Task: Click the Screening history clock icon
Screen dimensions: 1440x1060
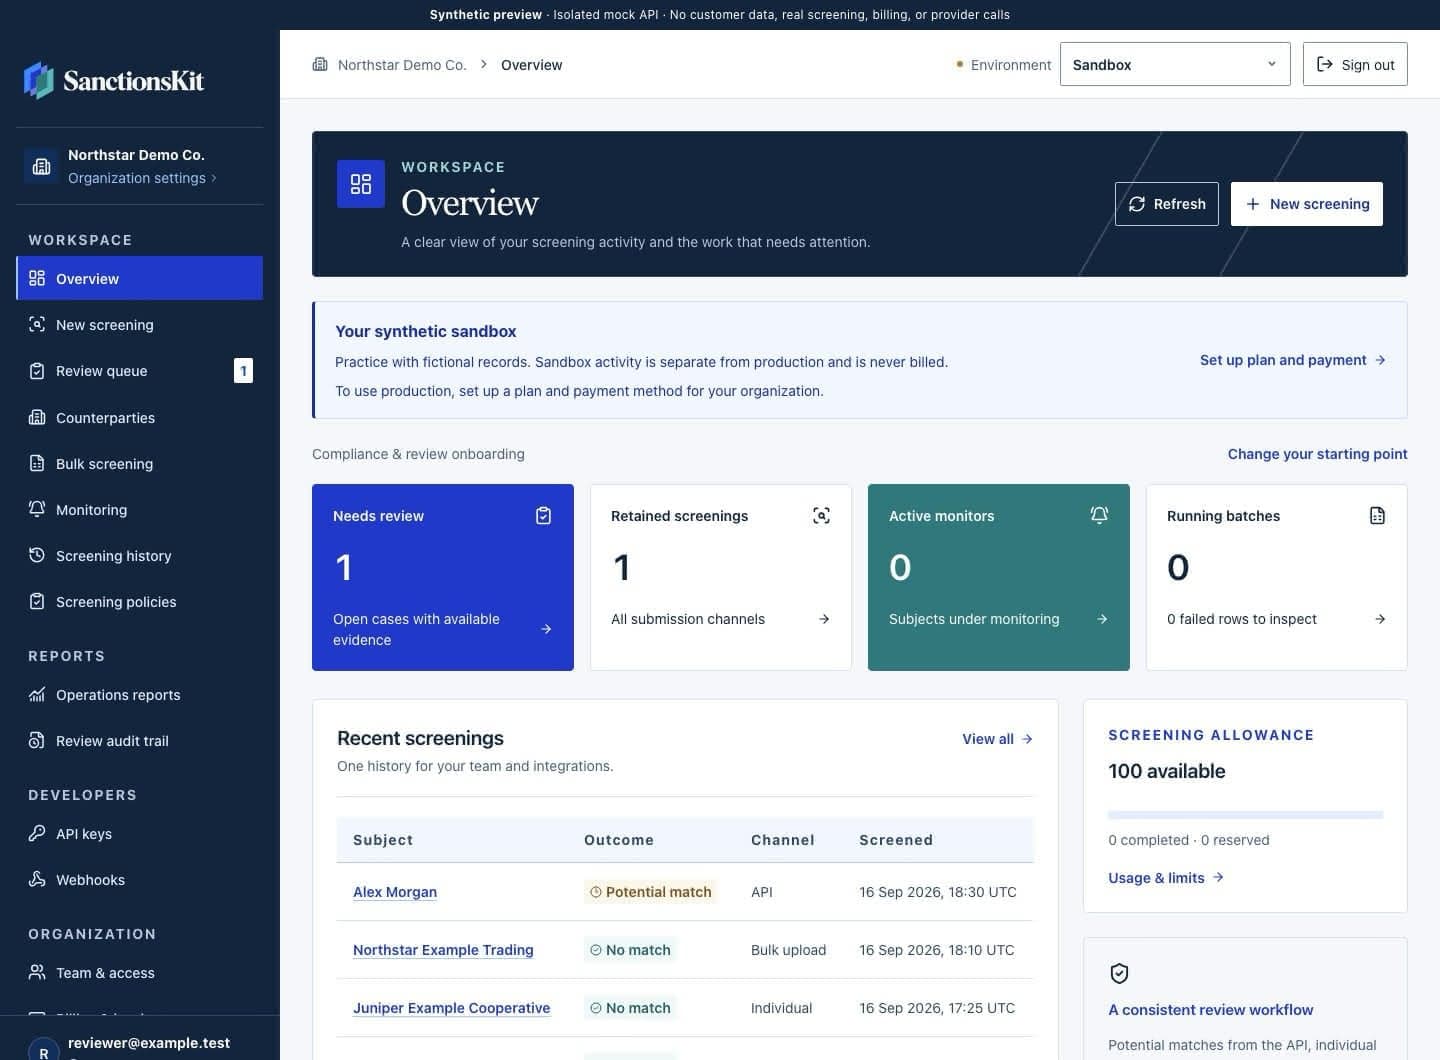Action: tap(37, 555)
